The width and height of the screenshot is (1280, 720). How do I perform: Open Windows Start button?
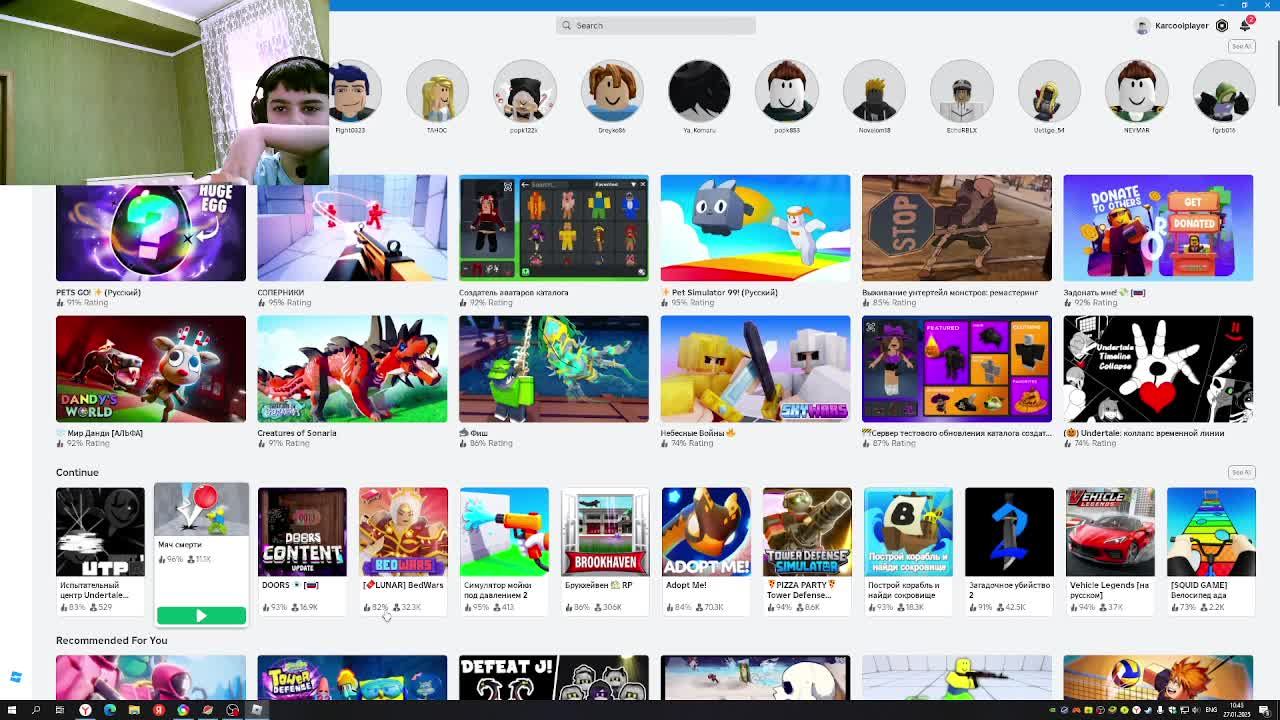14,710
